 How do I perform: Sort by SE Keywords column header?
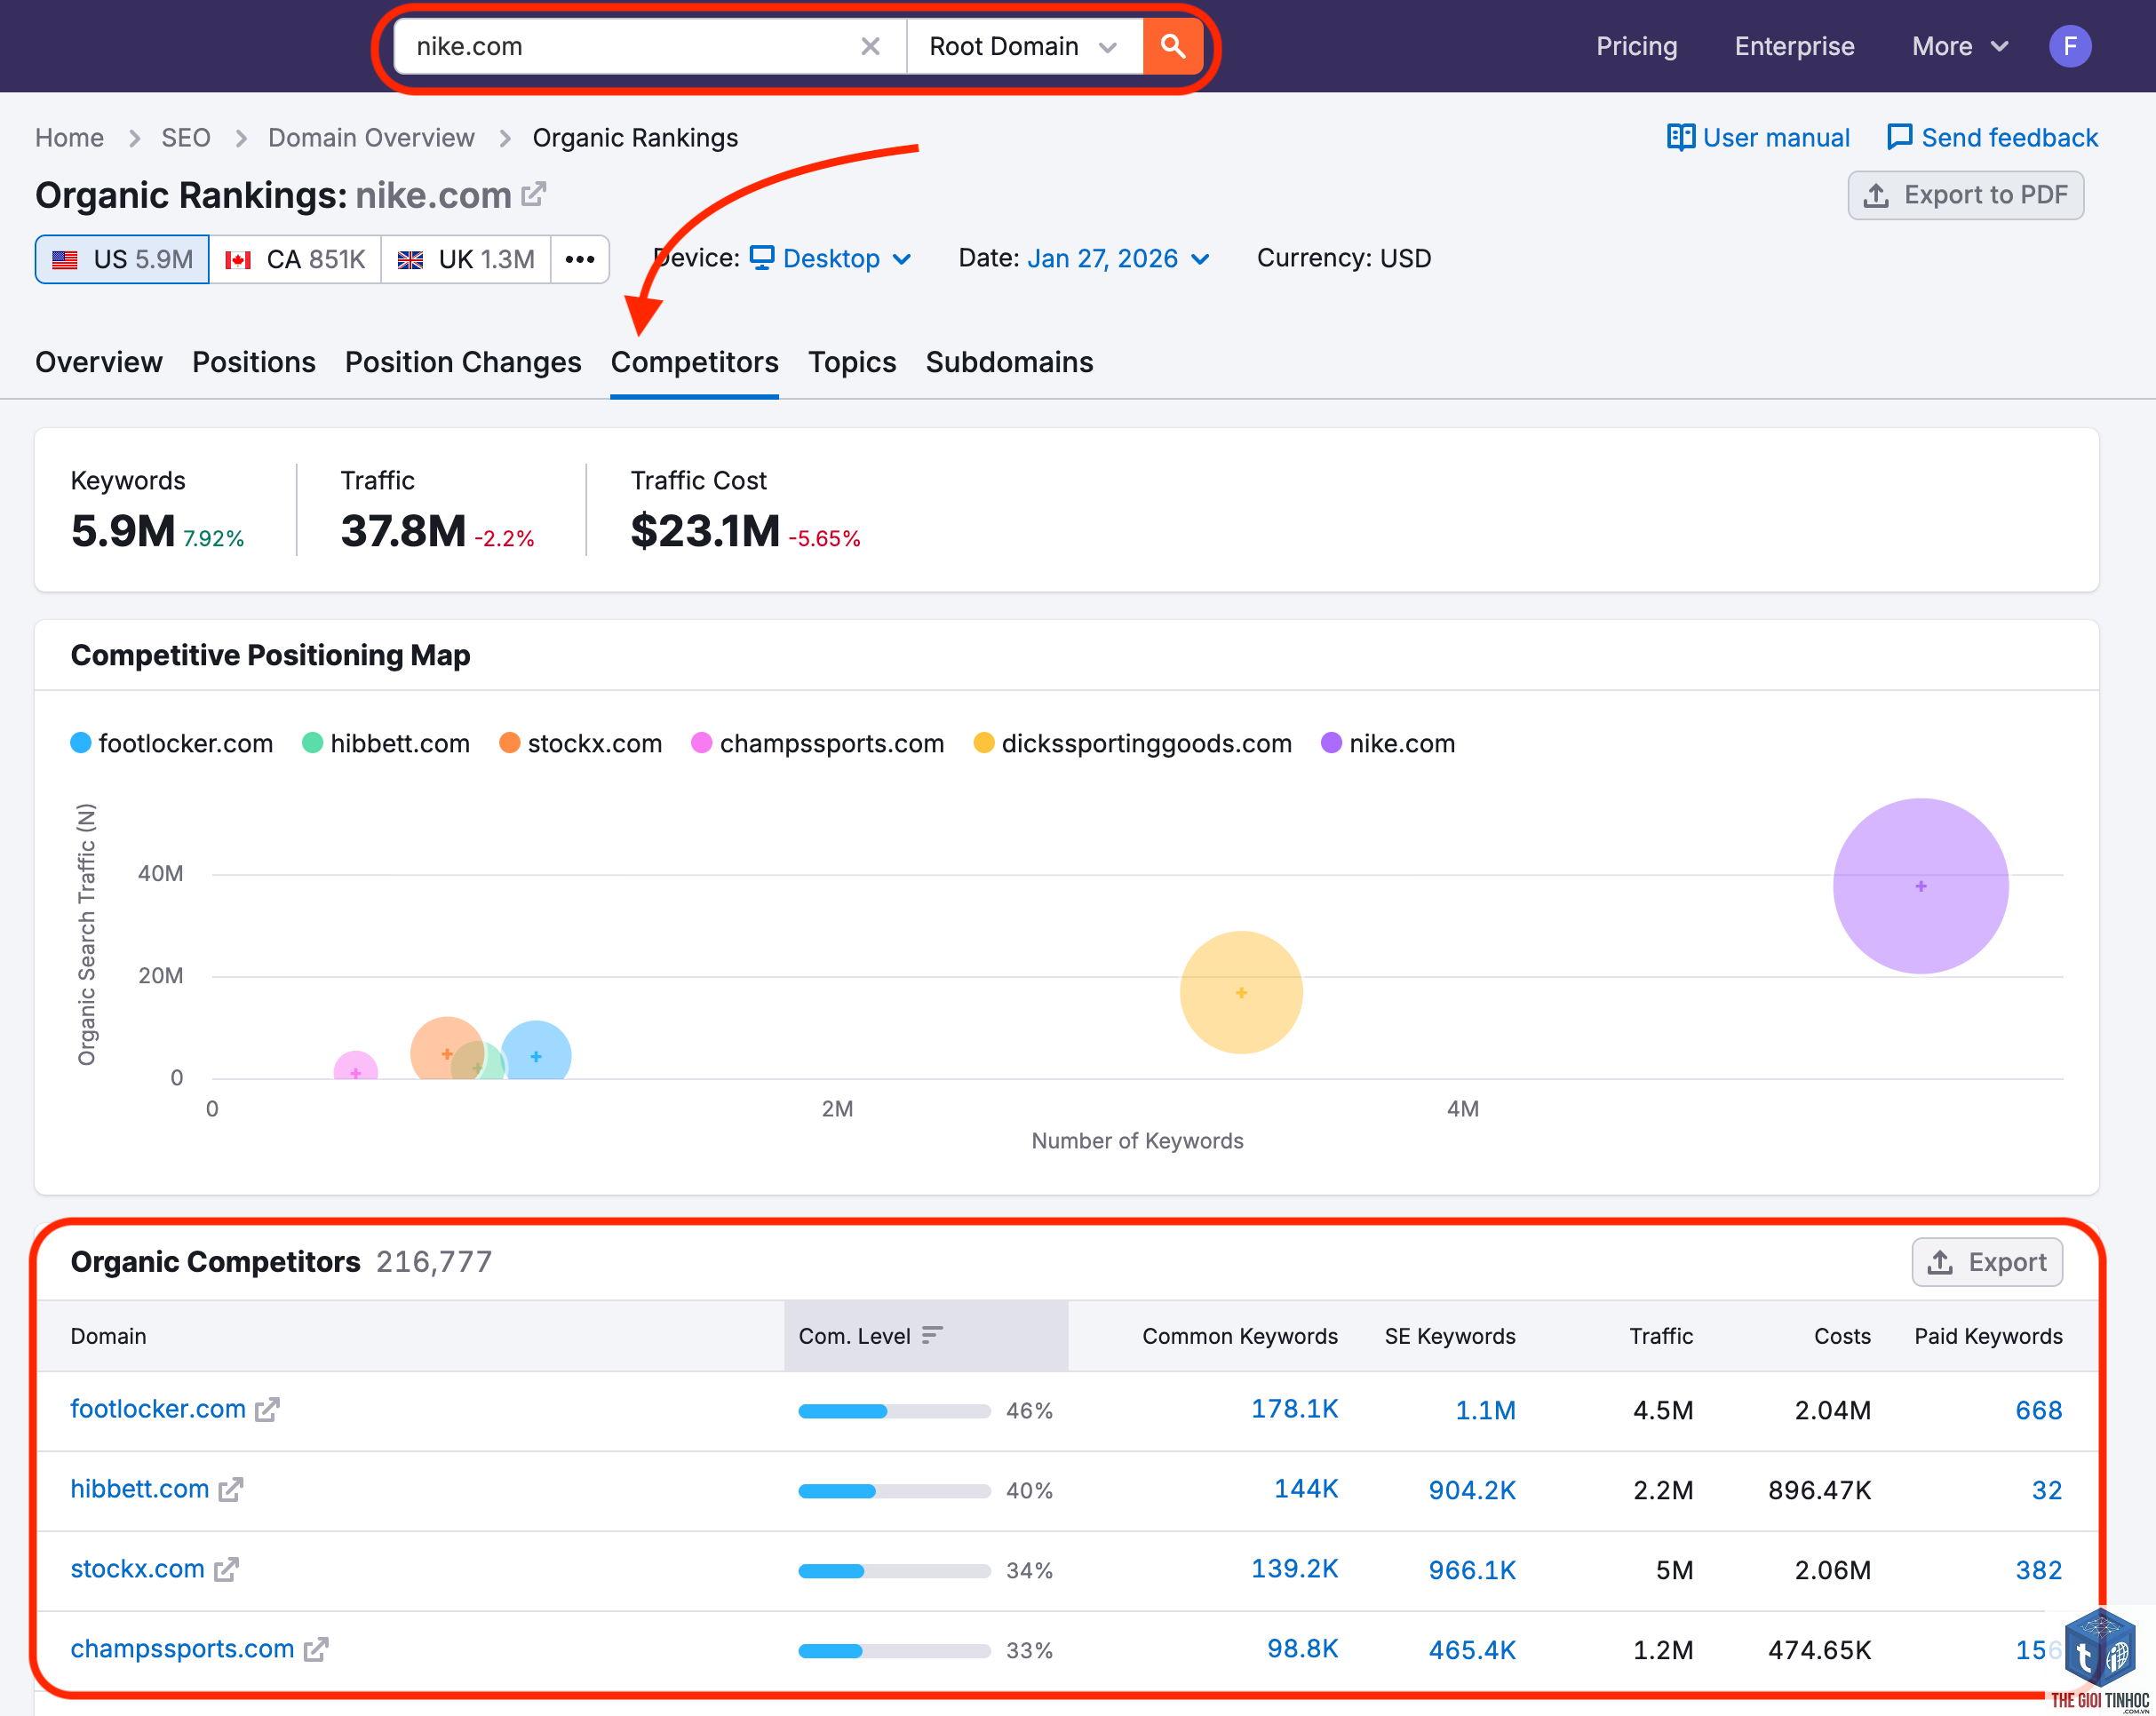1450,1336
